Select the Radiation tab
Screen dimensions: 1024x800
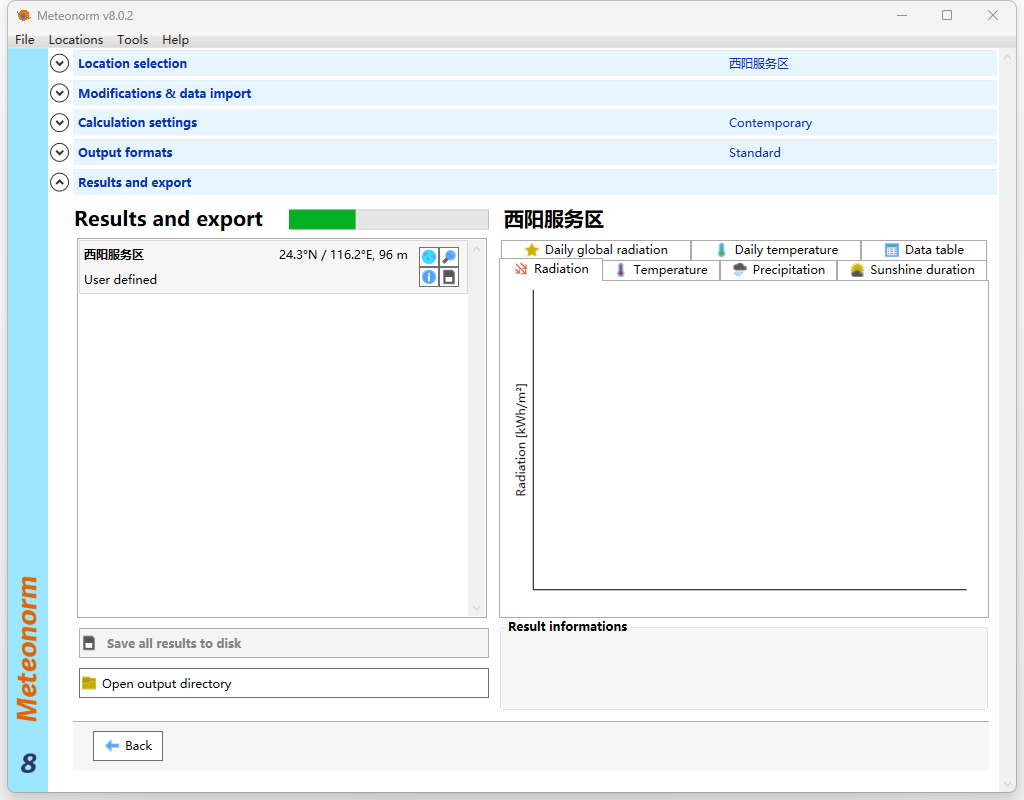point(551,269)
